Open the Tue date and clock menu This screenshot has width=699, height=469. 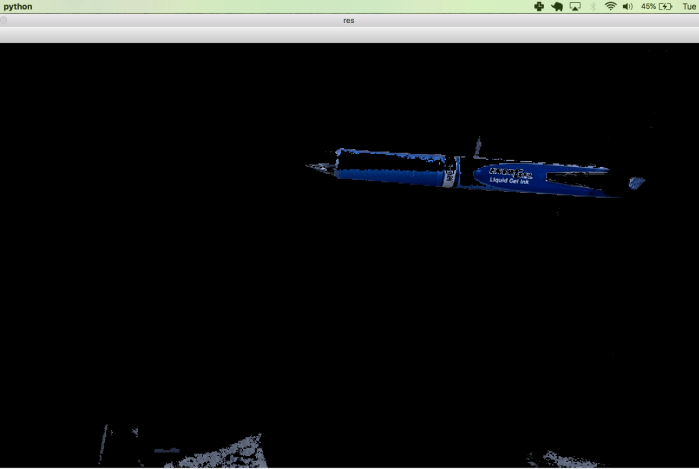[688, 6]
